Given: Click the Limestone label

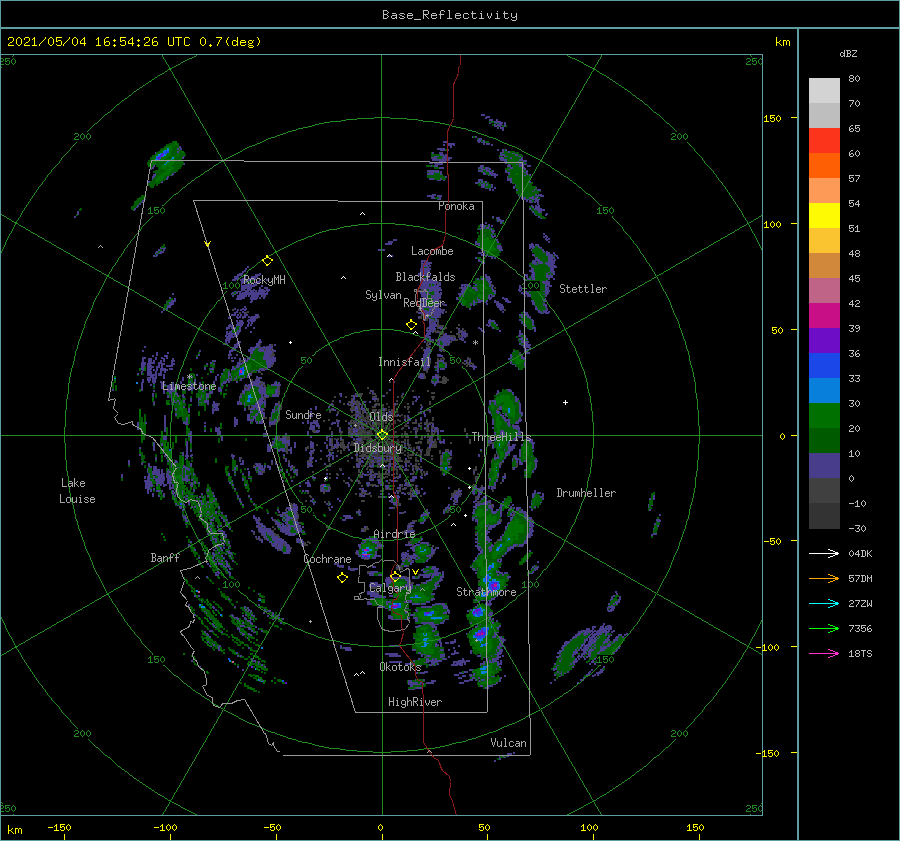Looking at the screenshot, I should [x=189, y=386].
